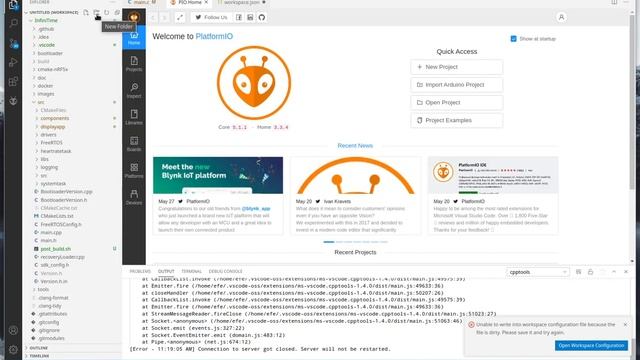Click the Project Examples button
640x360 pixels.
(457, 120)
